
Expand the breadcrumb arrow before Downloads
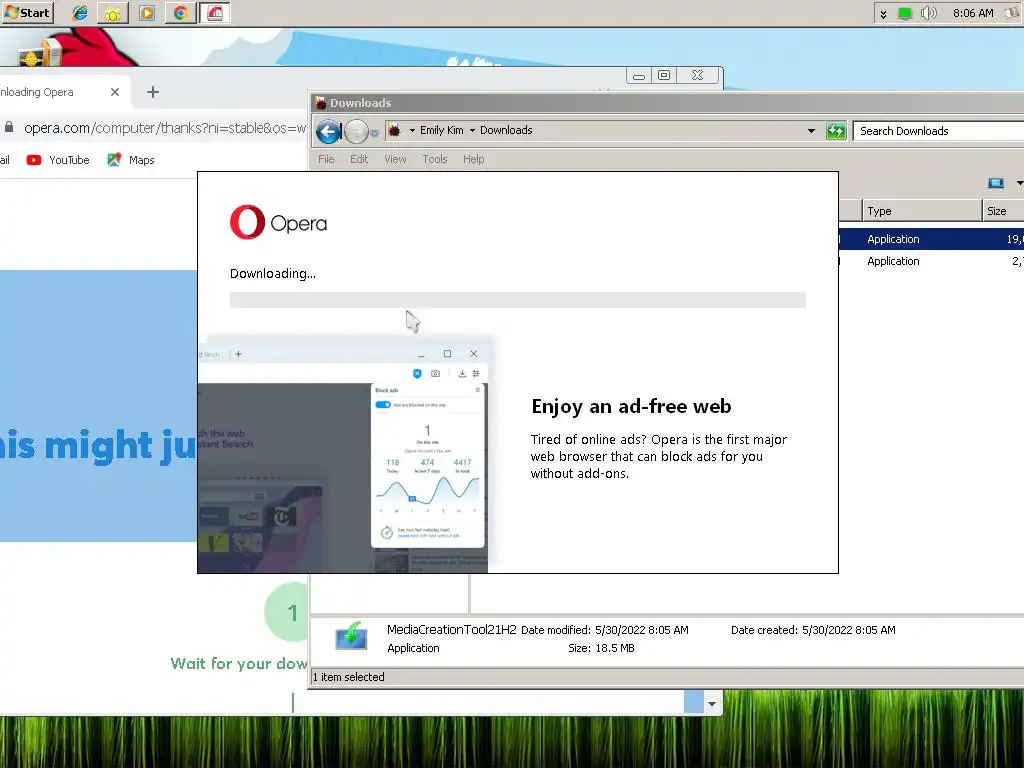coord(472,131)
